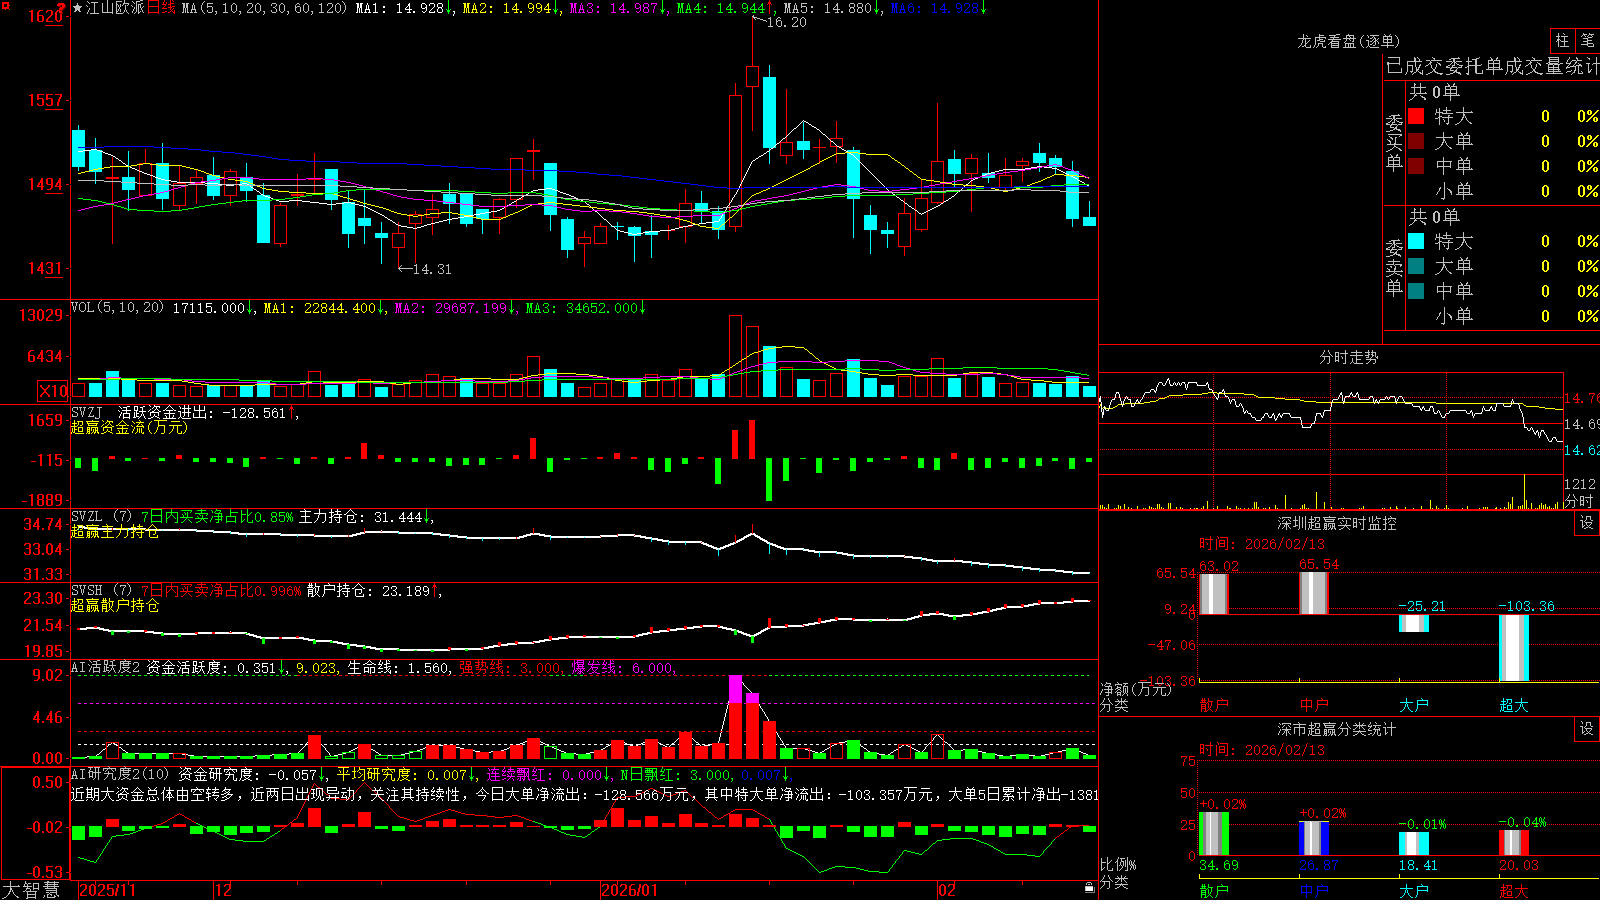Image resolution: width=1600 pixels, height=900 pixels.
Task: Click the MA5: 14.880 value
Action: click(x=832, y=8)
